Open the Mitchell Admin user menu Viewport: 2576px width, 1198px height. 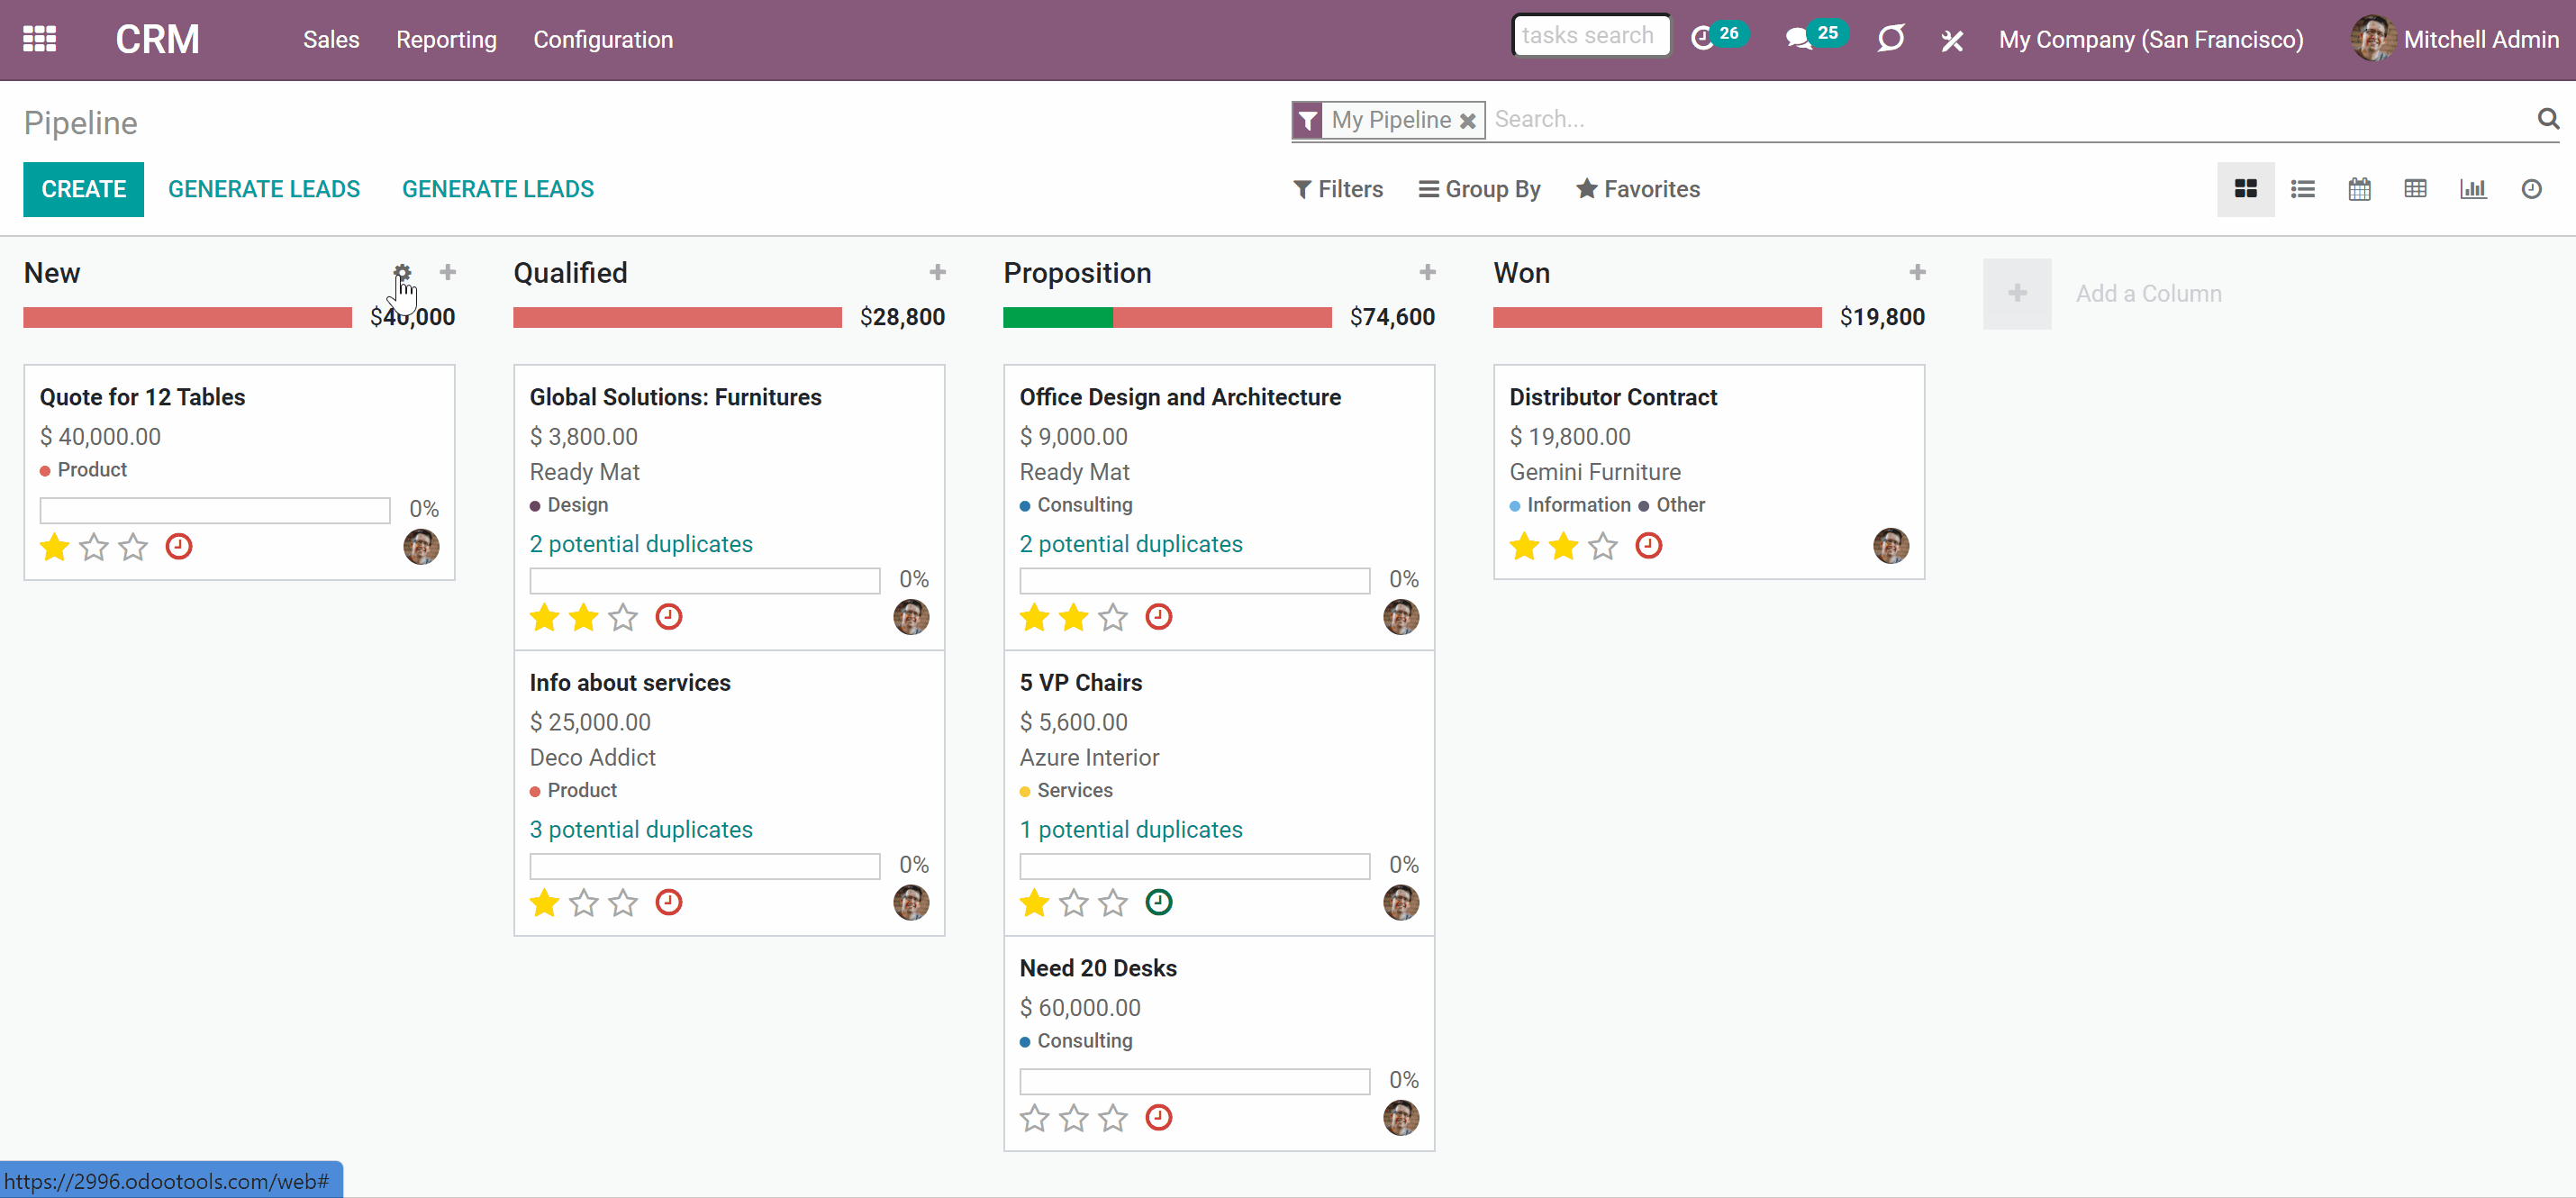tap(2455, 39)
